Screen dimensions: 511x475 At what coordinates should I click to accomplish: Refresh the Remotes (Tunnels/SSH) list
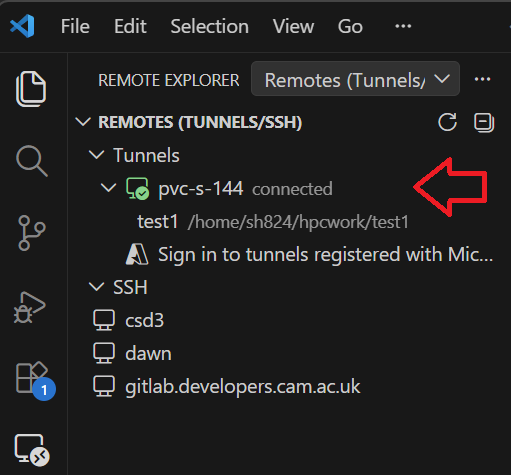(x=447, y=122)
